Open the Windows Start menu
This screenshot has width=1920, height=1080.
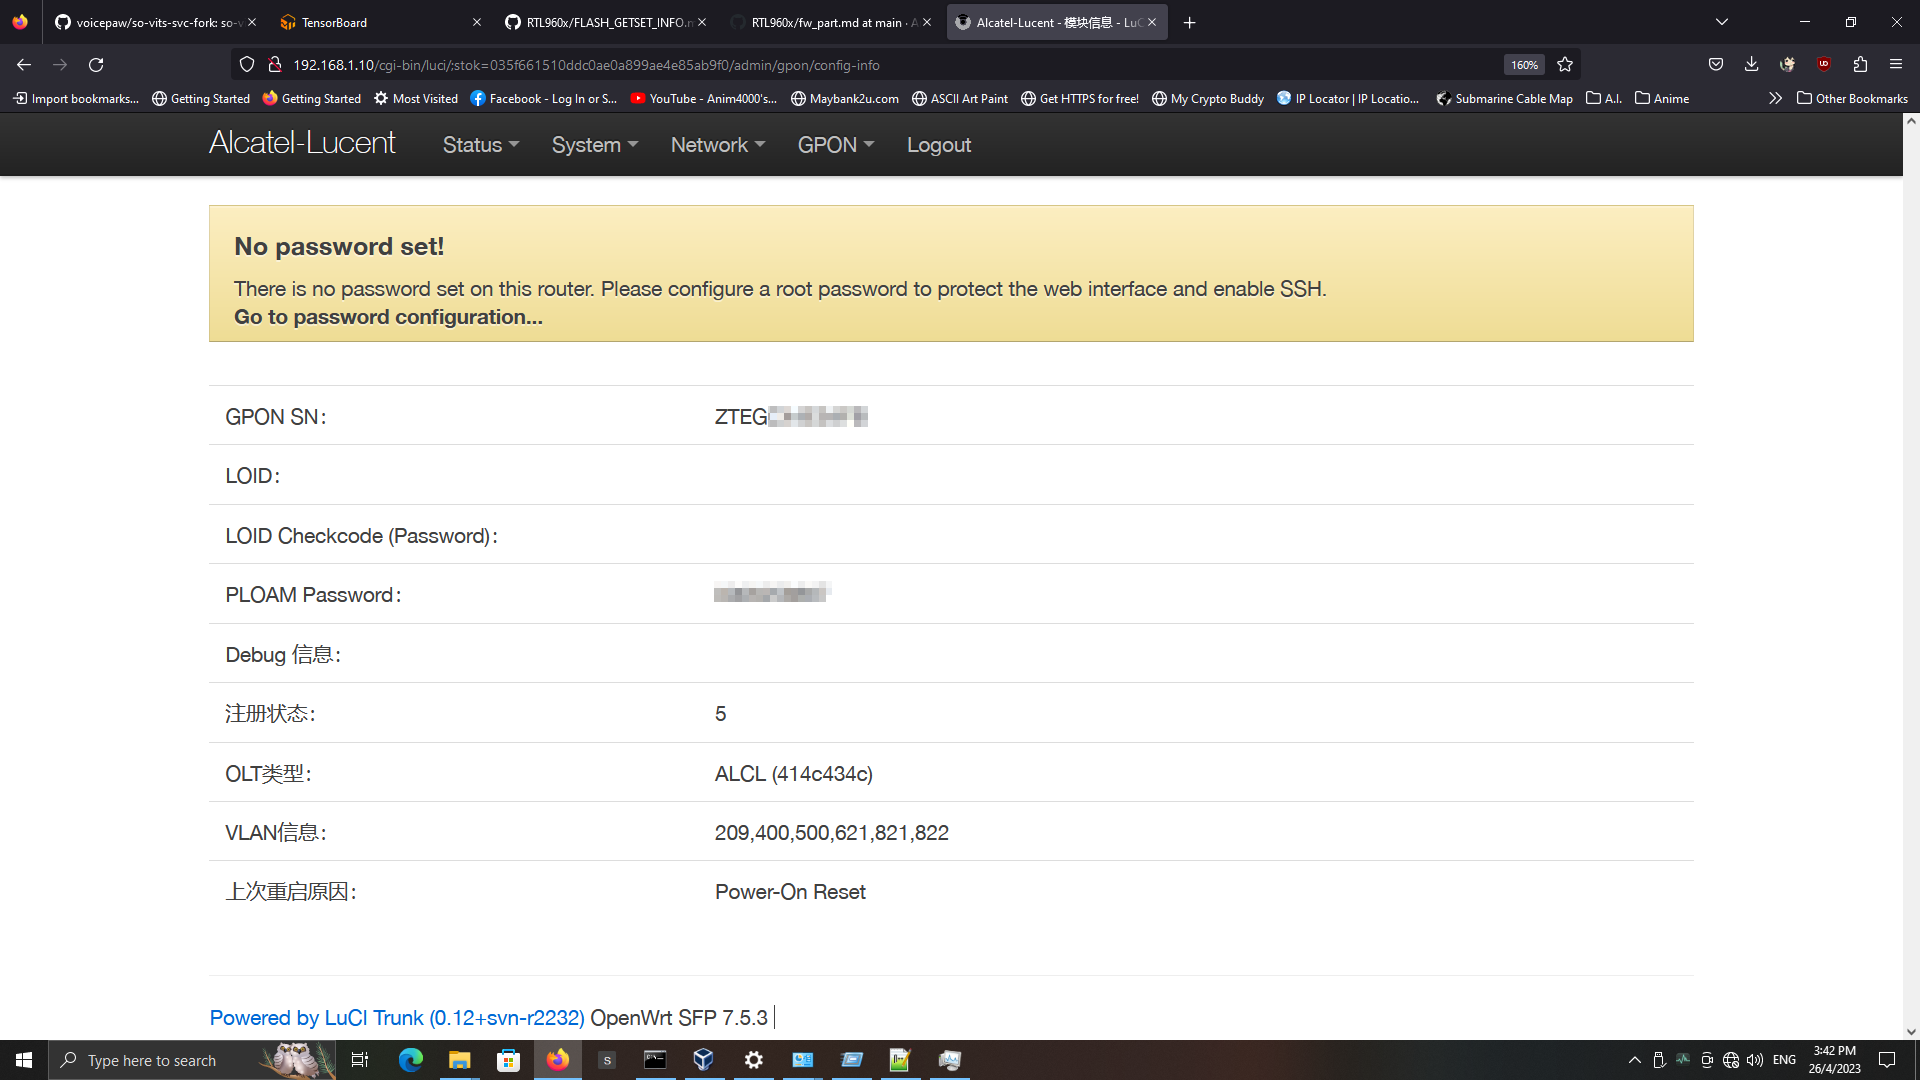24,1060
